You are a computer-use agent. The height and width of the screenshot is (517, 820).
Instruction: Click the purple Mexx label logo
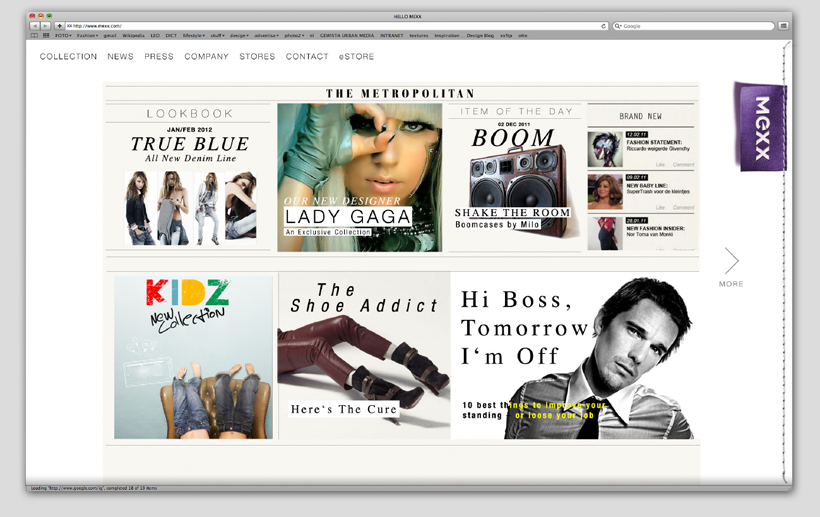point(761,127)
